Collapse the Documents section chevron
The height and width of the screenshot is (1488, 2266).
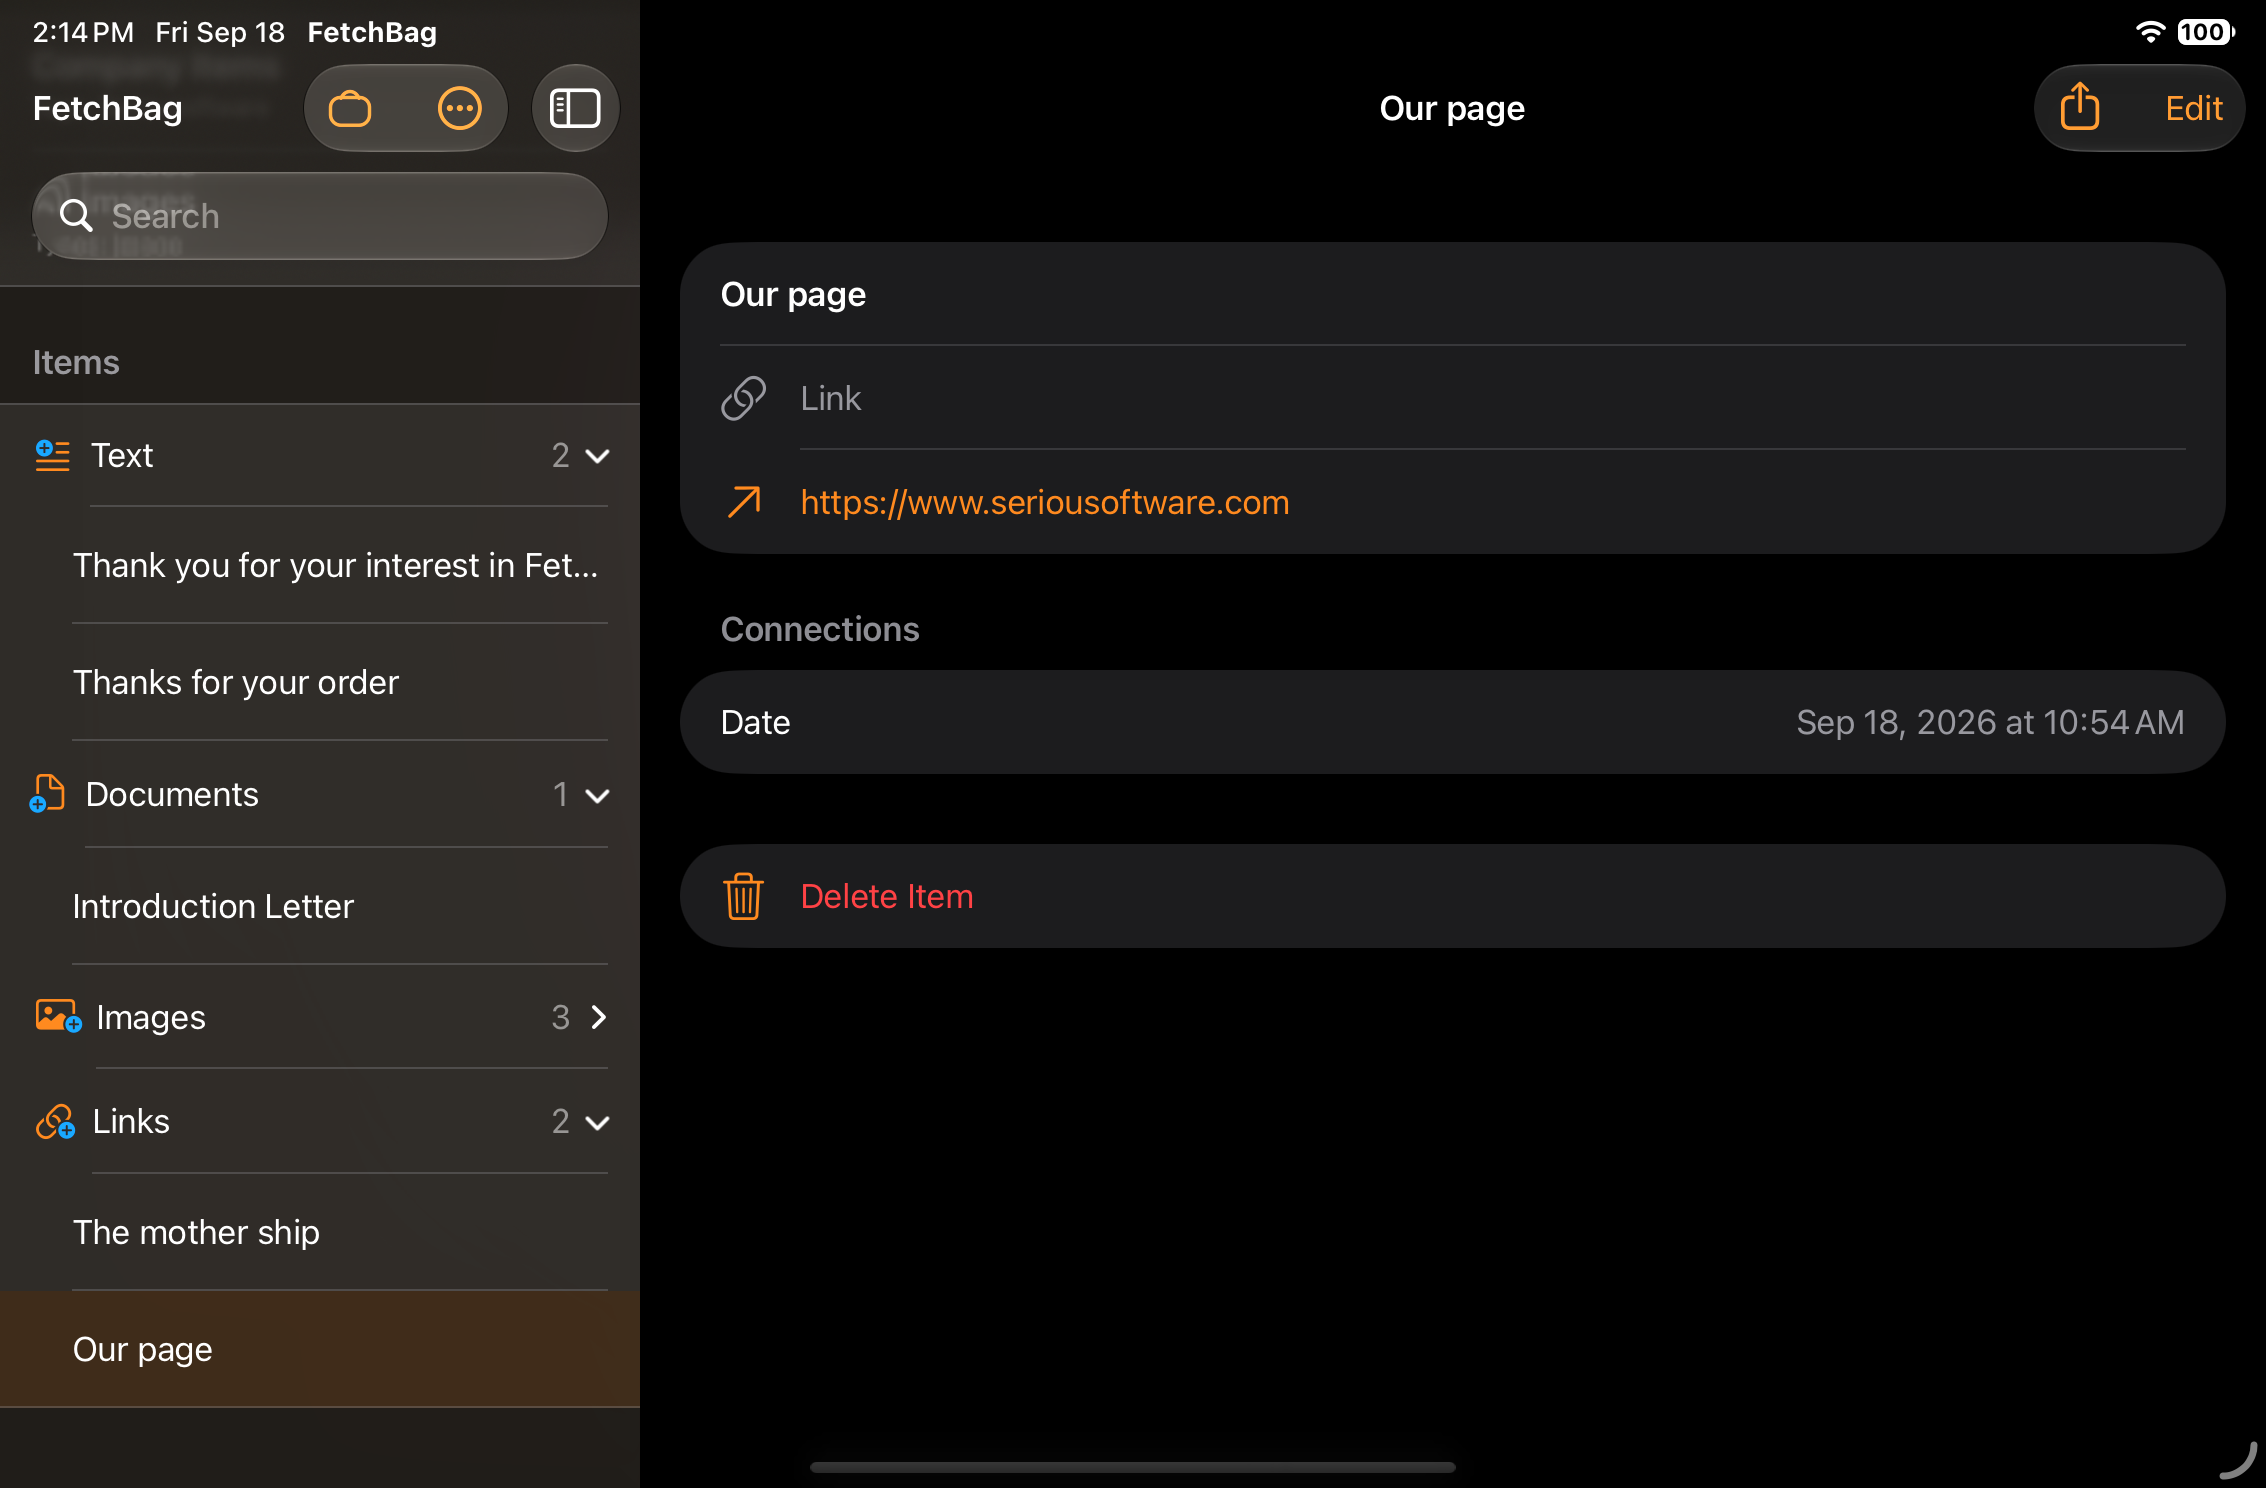pos(598,796)
